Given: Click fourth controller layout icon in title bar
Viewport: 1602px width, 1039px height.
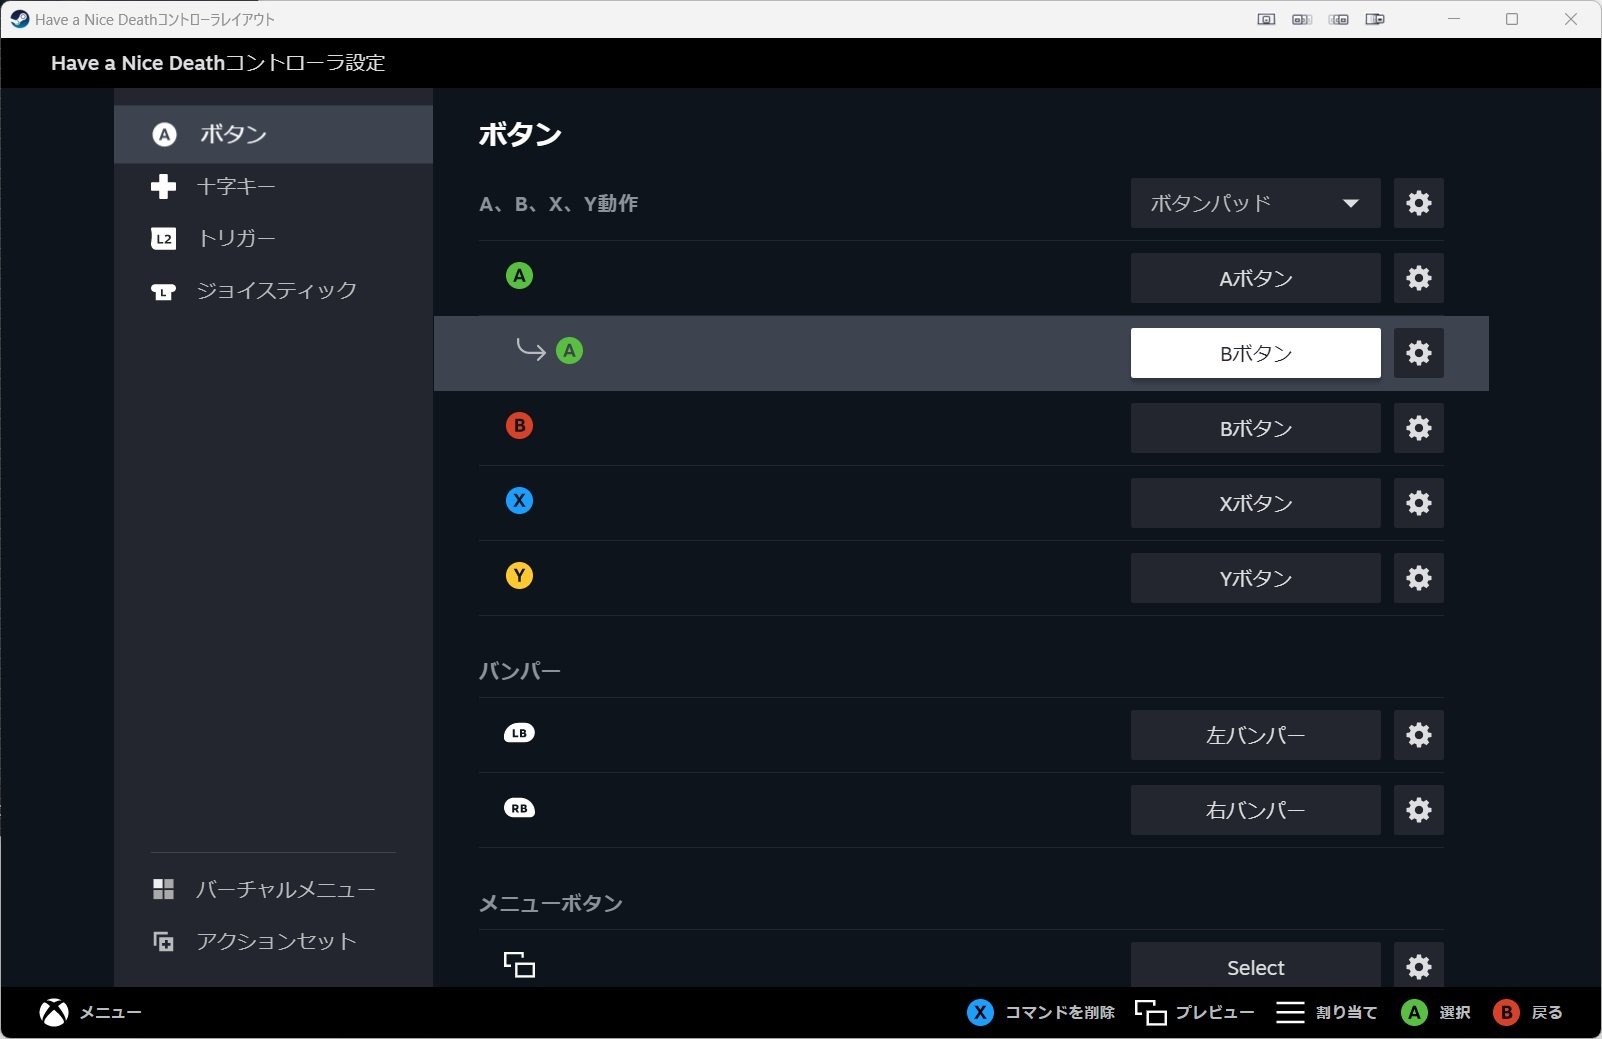Looking at the screenshot, I should [1375, 19].
